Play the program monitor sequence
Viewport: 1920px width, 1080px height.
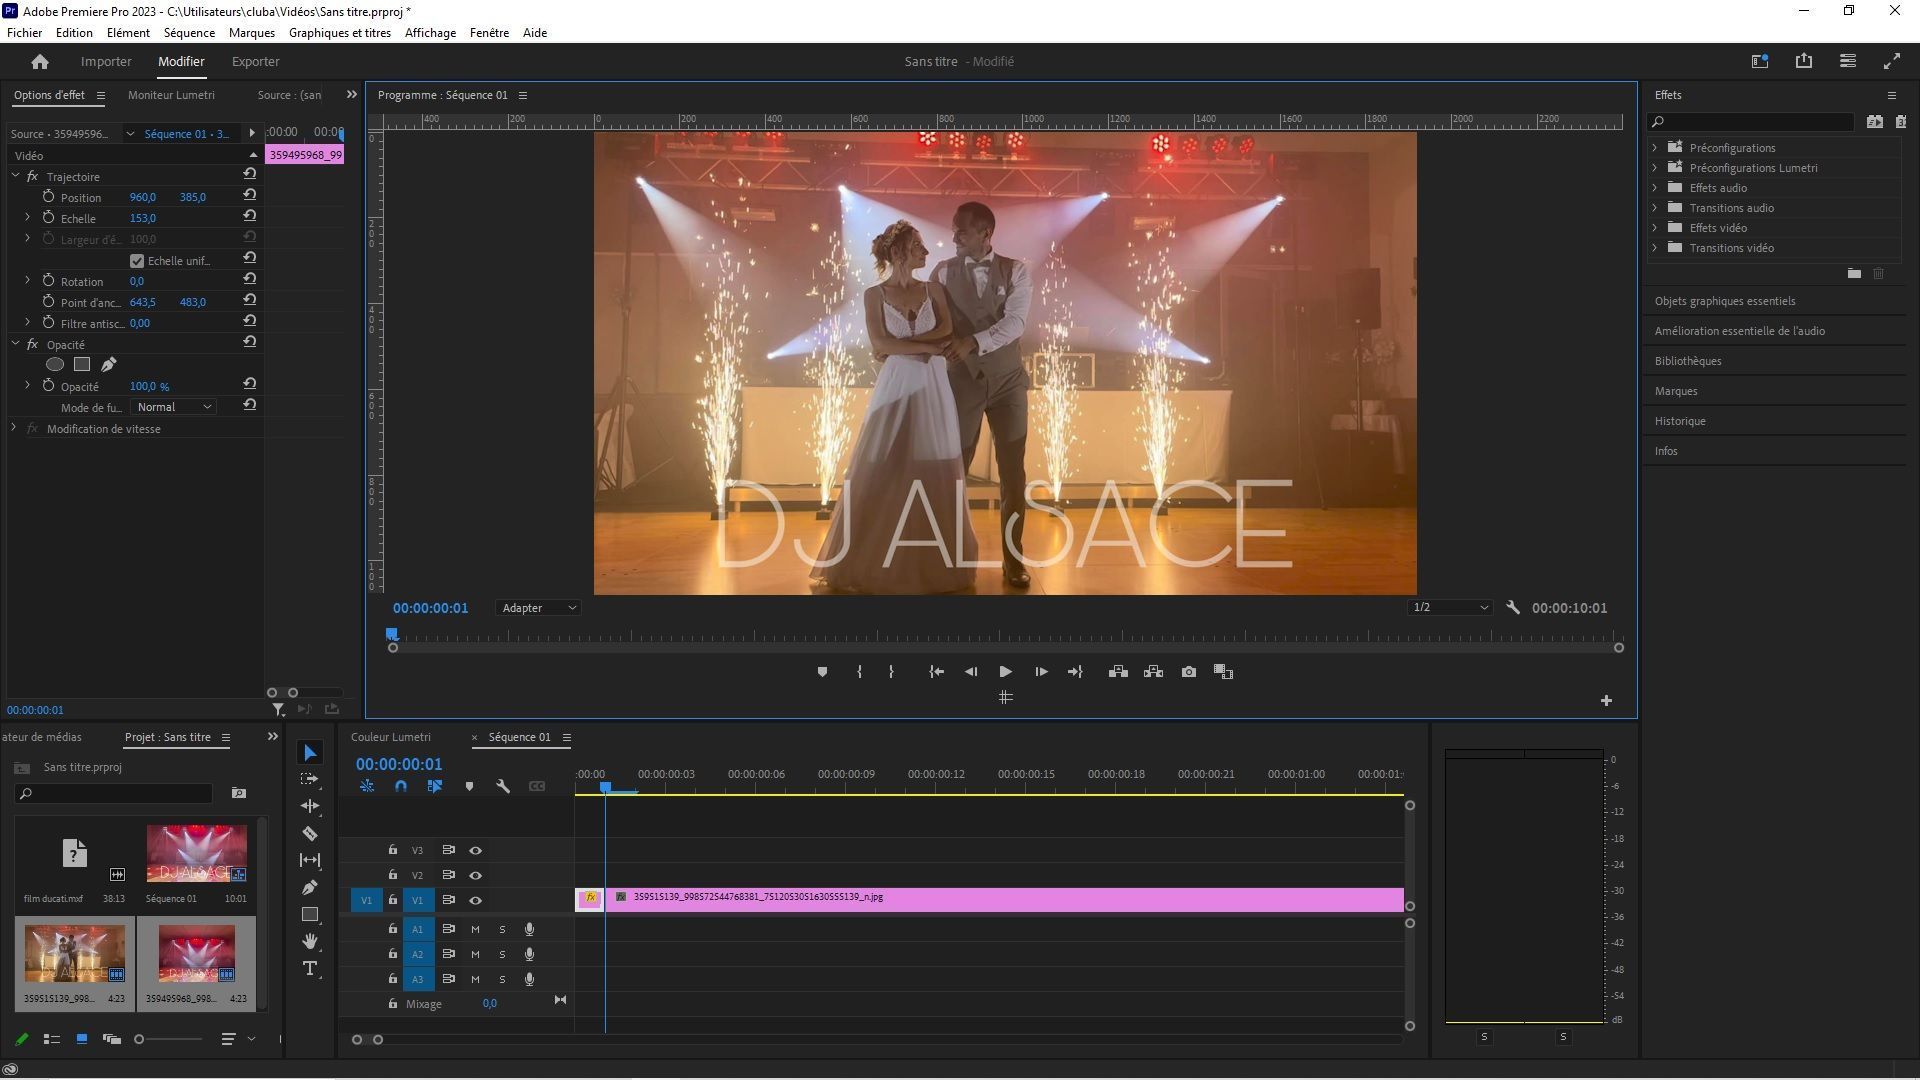point(1005,672)
